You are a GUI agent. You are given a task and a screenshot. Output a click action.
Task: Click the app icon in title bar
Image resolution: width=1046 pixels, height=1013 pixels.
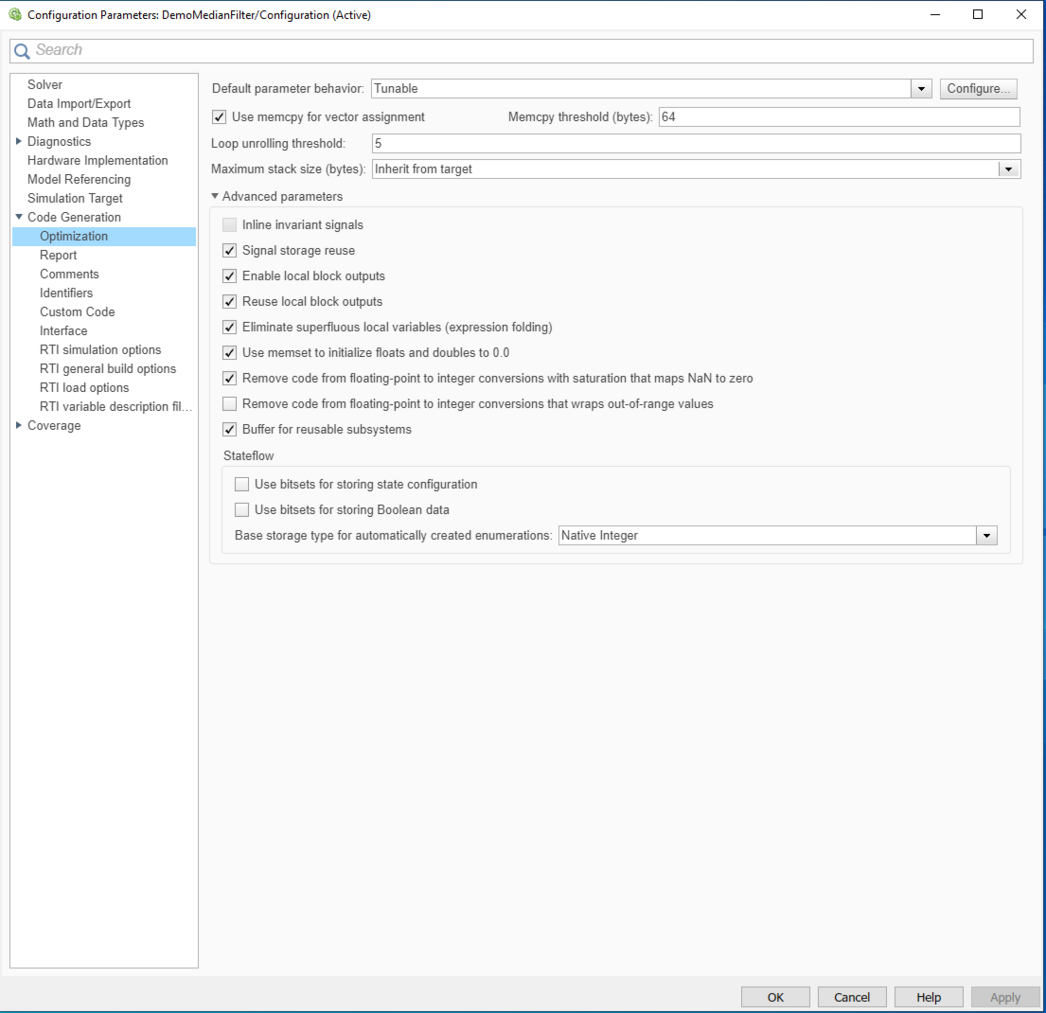[14, 14]
